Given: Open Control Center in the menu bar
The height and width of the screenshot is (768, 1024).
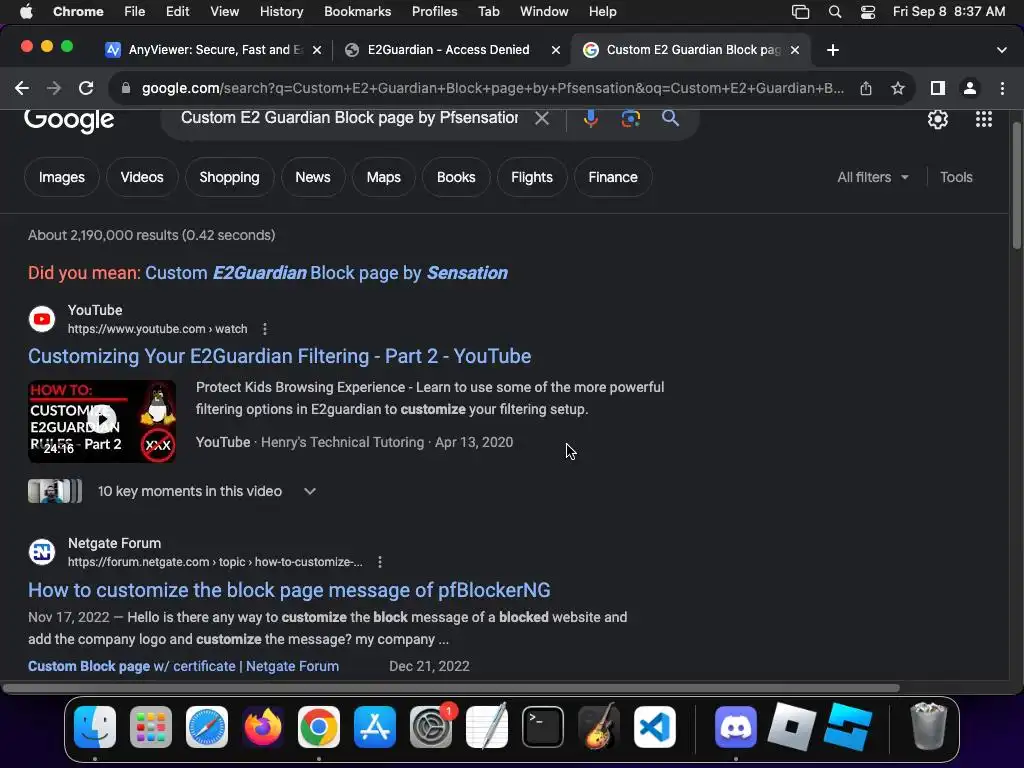Looking at the screenshot, I should (867, 12).
